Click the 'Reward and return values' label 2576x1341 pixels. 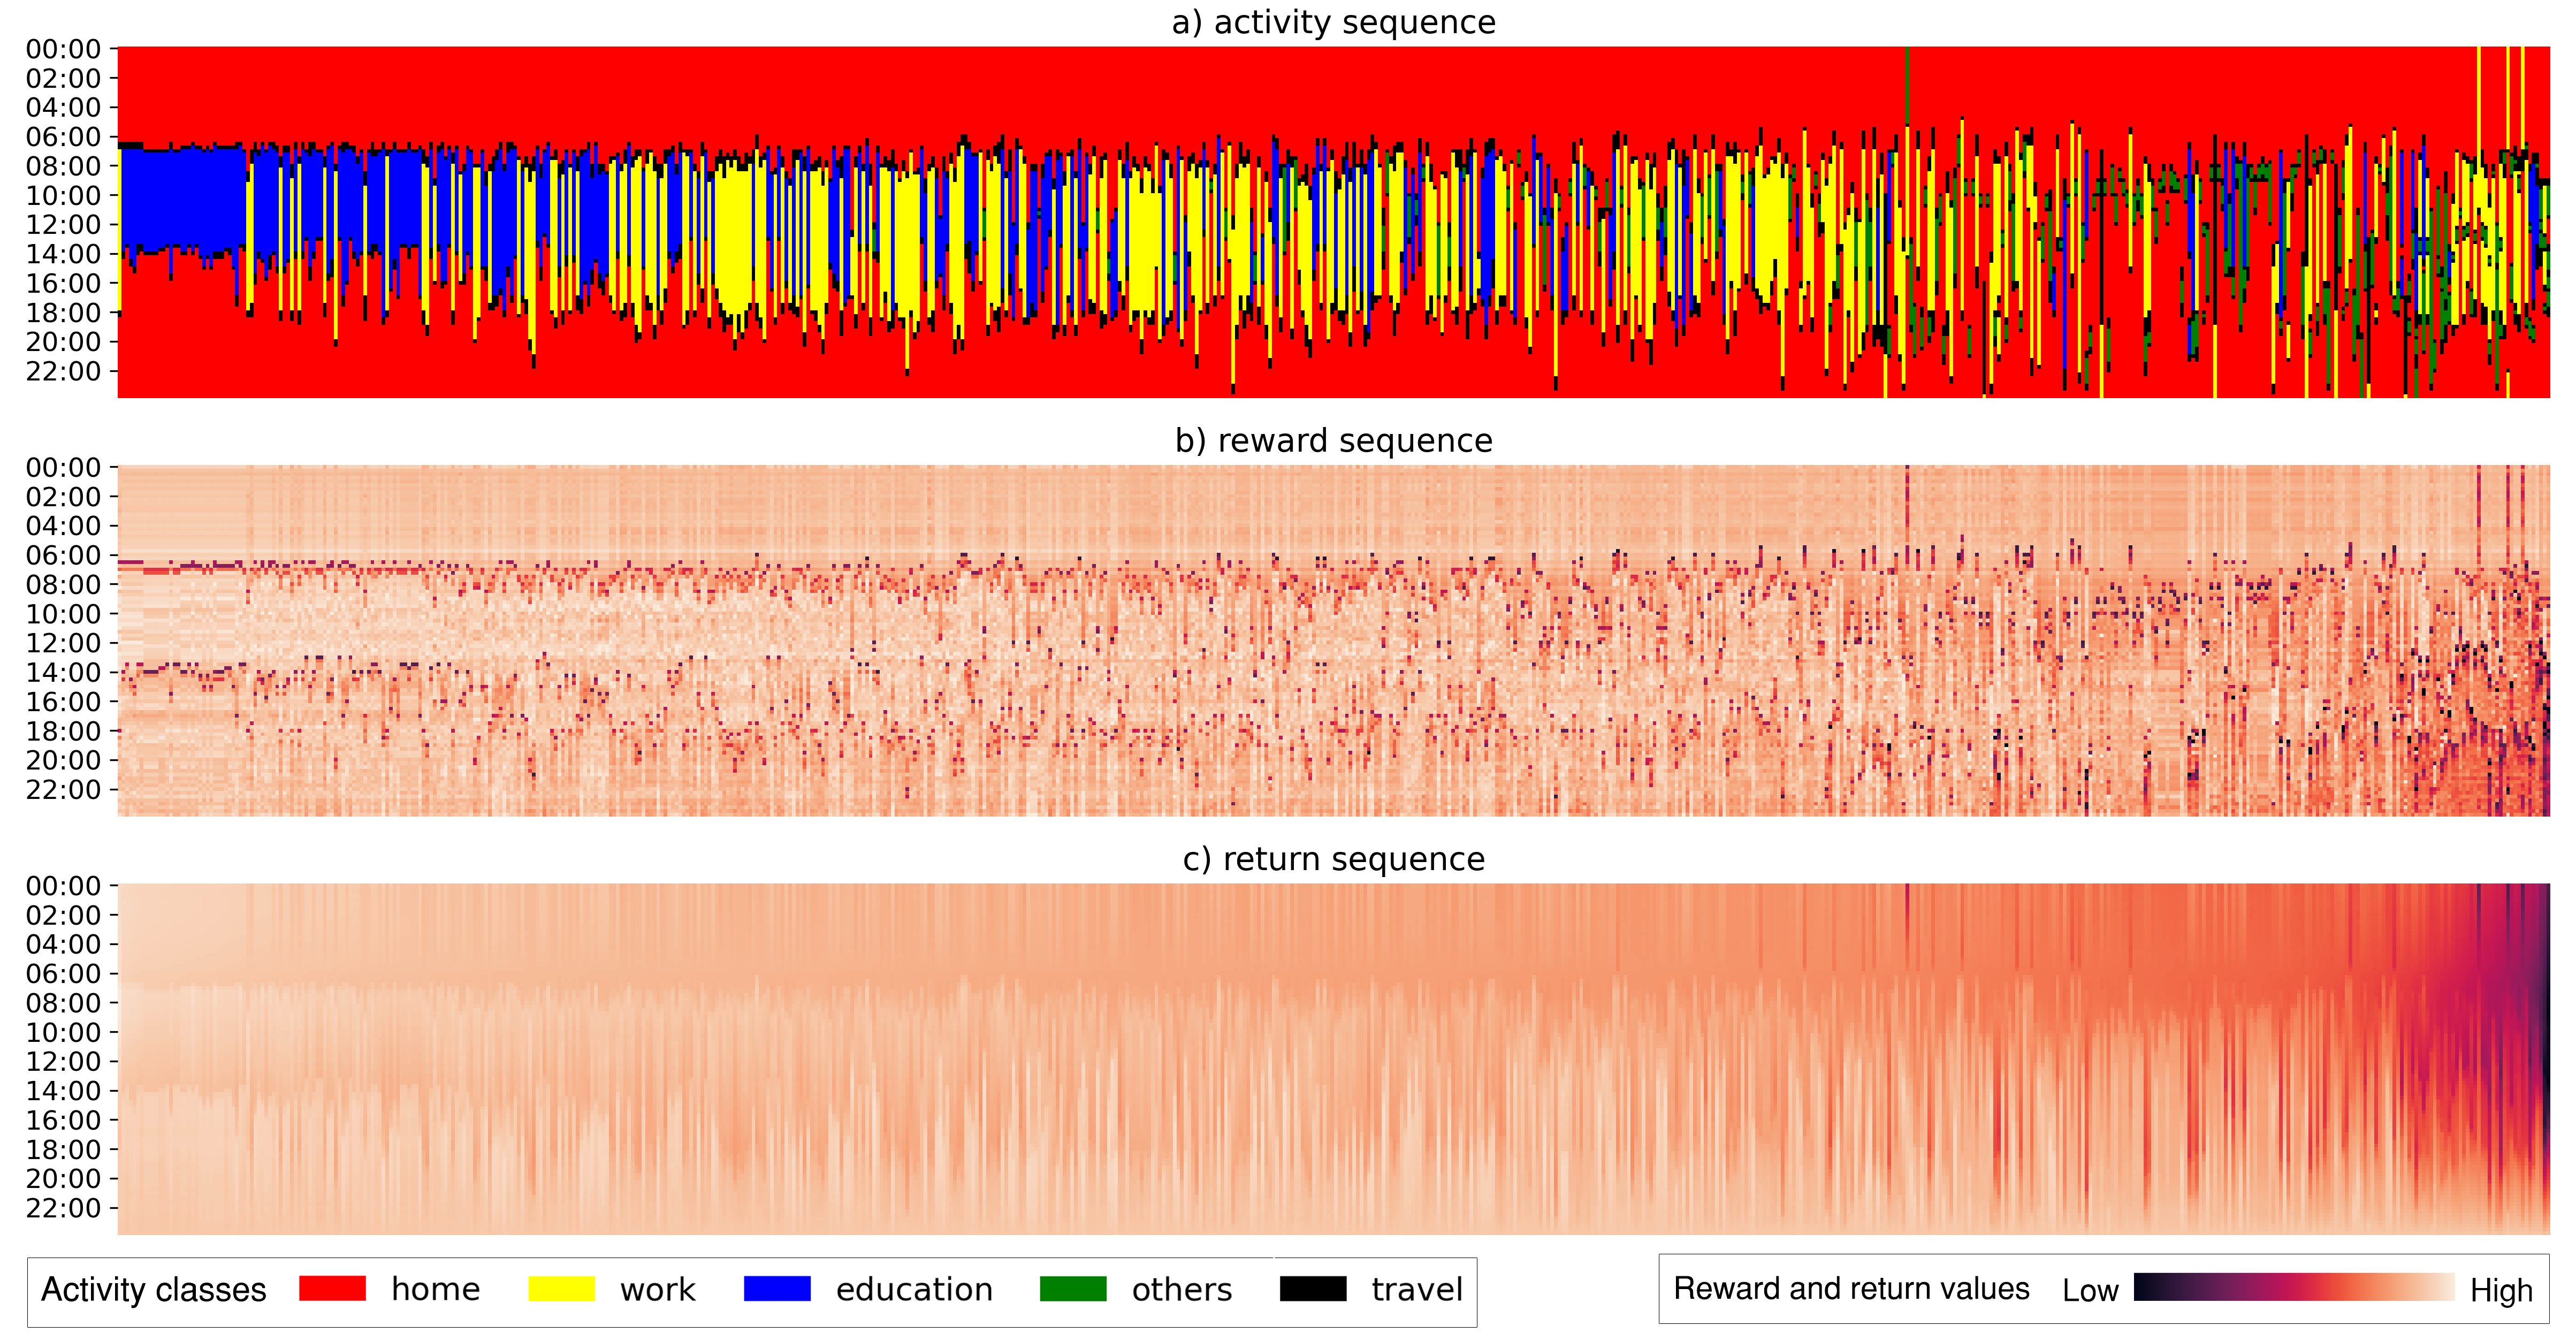pyautogui.click(x=1851, y=1288)
